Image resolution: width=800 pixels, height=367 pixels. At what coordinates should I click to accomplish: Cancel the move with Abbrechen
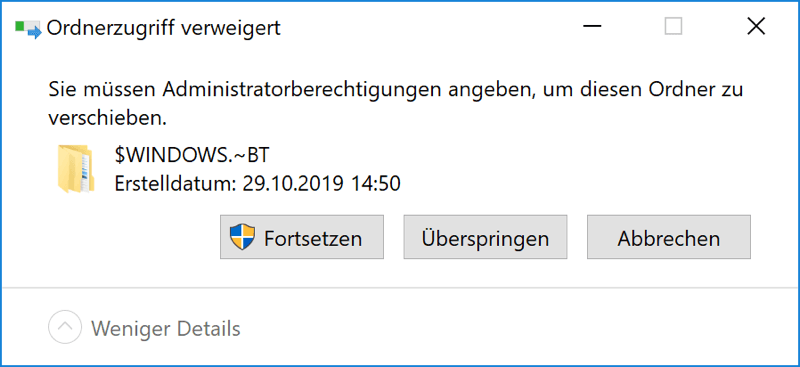[x=669, y=237]
